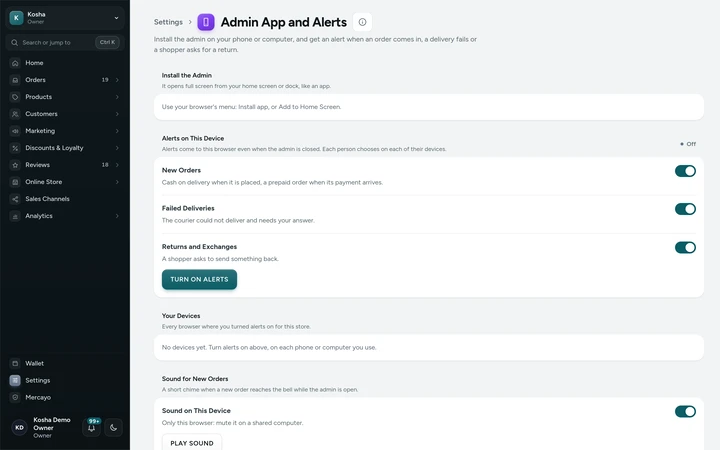The image size is (720, 450).
Task: Expand the Products submenu chevron
Action: point(117,97)
